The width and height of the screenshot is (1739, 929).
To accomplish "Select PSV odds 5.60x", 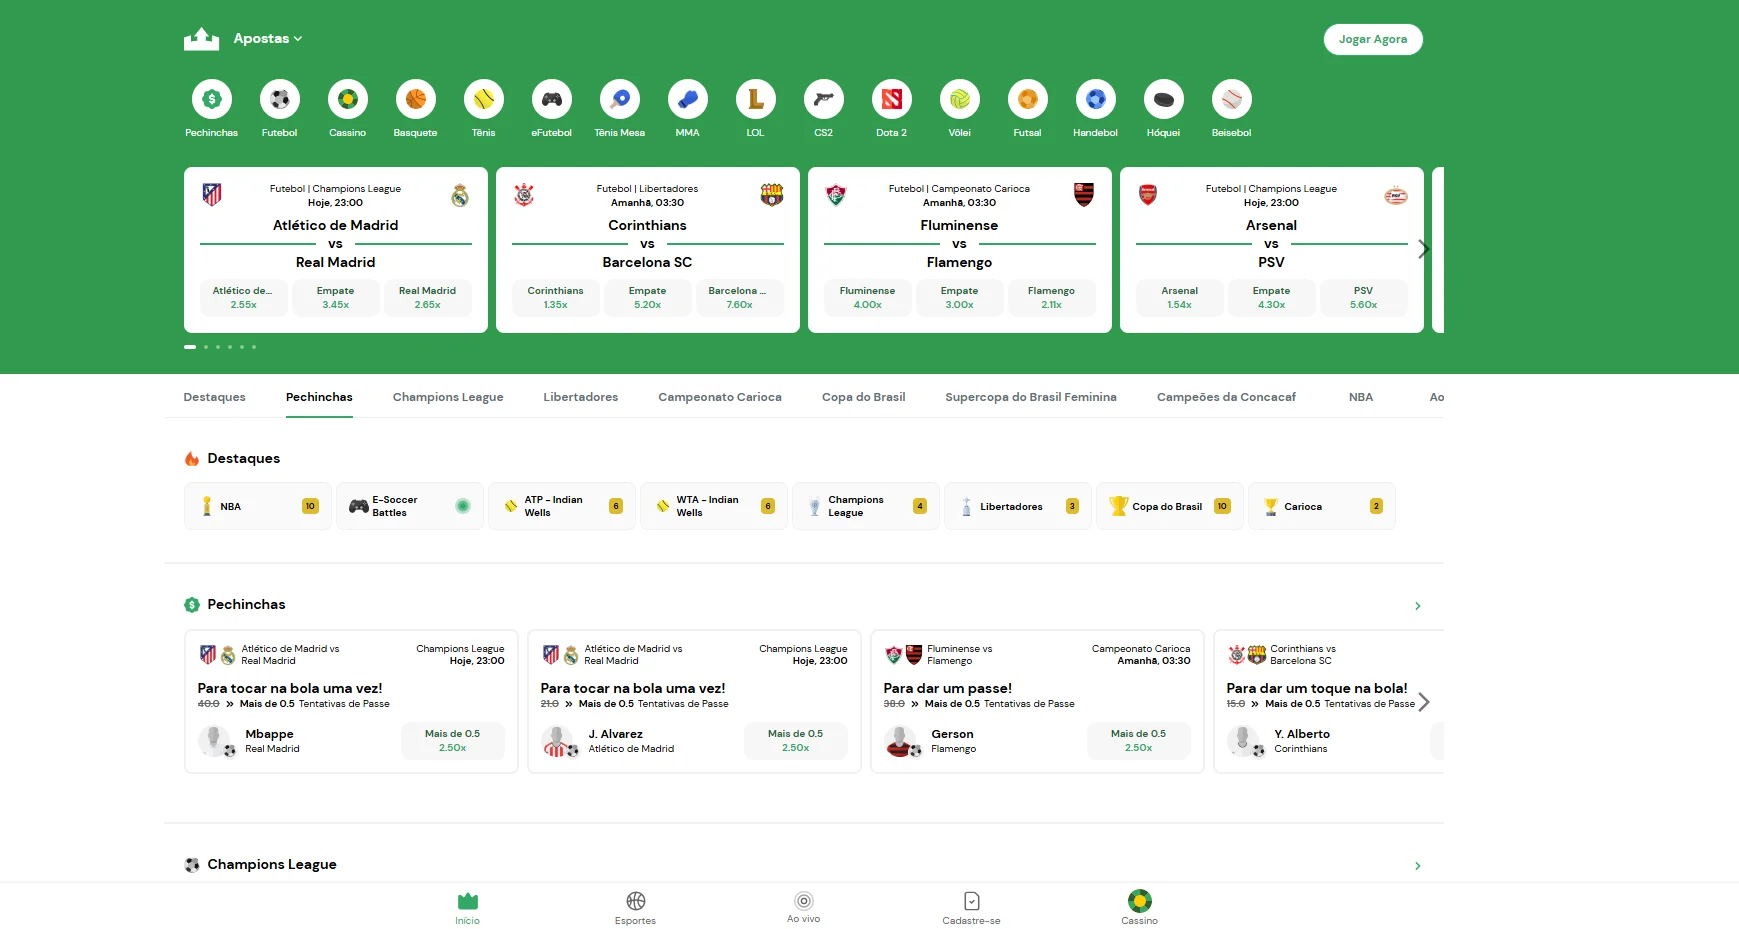I will (1363, 298).
